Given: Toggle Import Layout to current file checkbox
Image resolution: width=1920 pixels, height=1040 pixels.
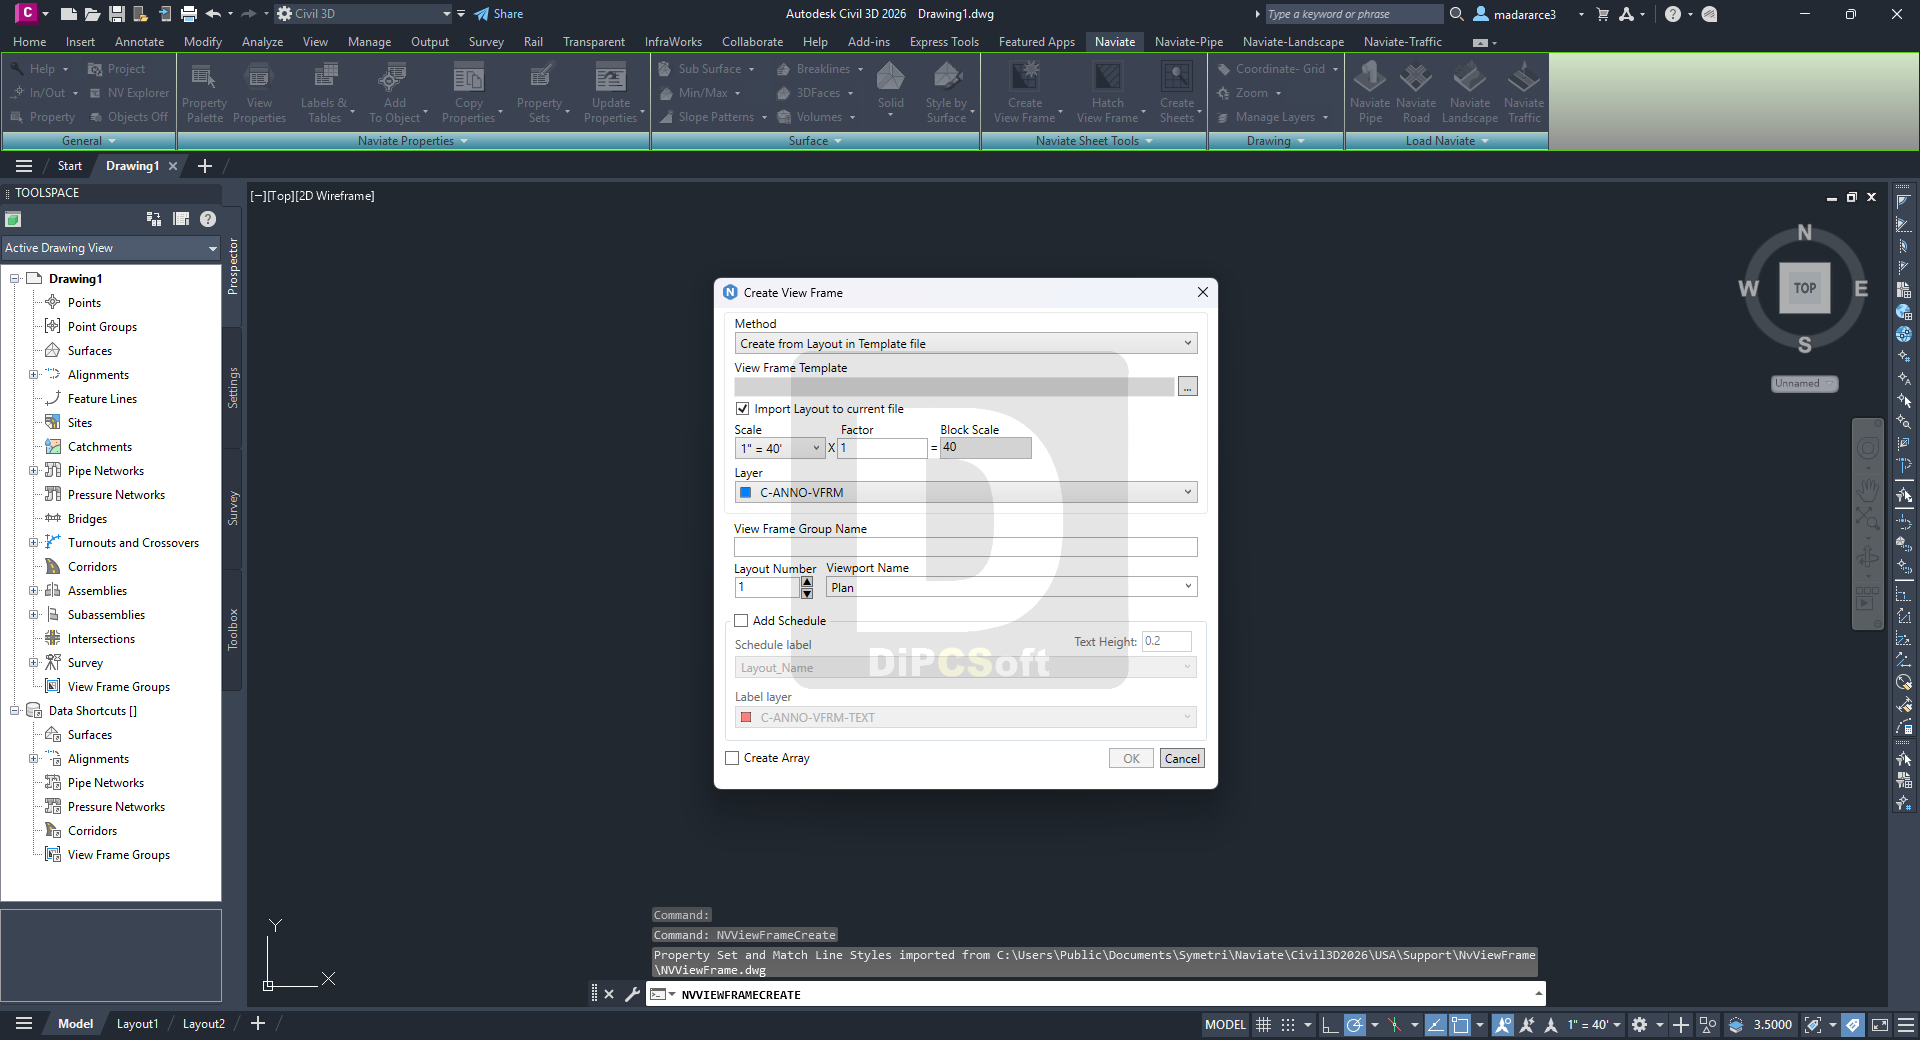Looking at the screenshot, I should pyautogui.click(x=742, y=408).
